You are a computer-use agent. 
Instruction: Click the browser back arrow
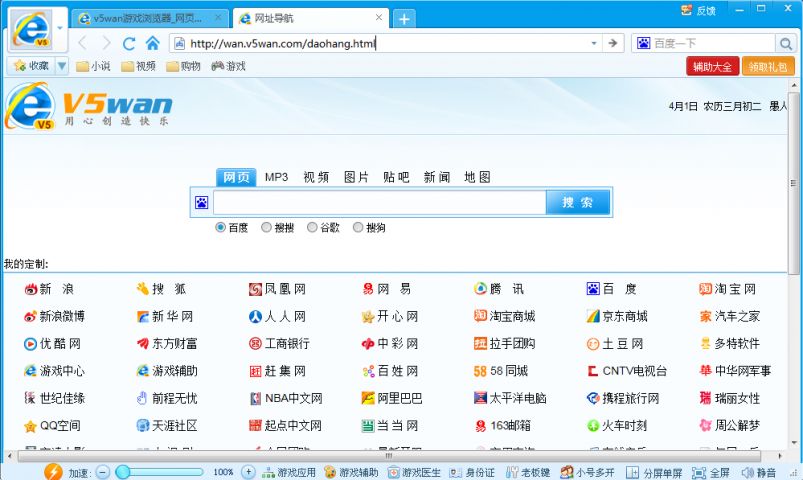[x=83, y=44]
